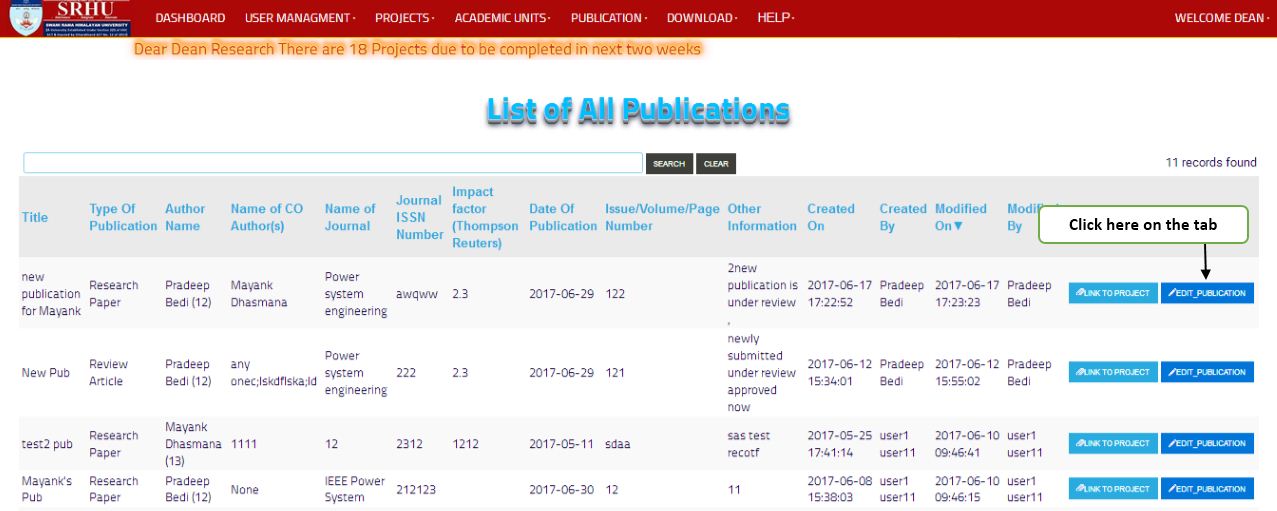
Task: Edit the 'Mayank's Pub' publication
Action: 1207,489
